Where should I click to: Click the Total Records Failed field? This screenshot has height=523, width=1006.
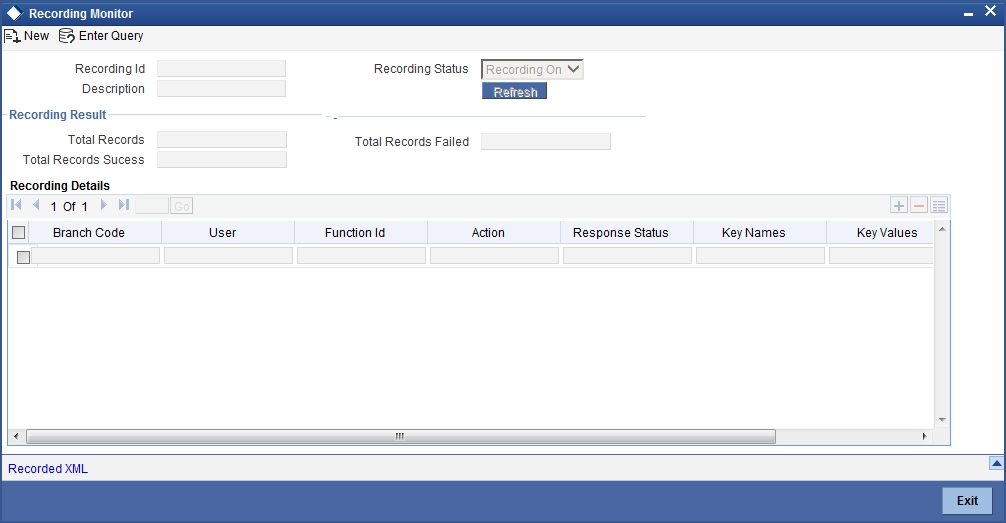(x=546, y=142)
